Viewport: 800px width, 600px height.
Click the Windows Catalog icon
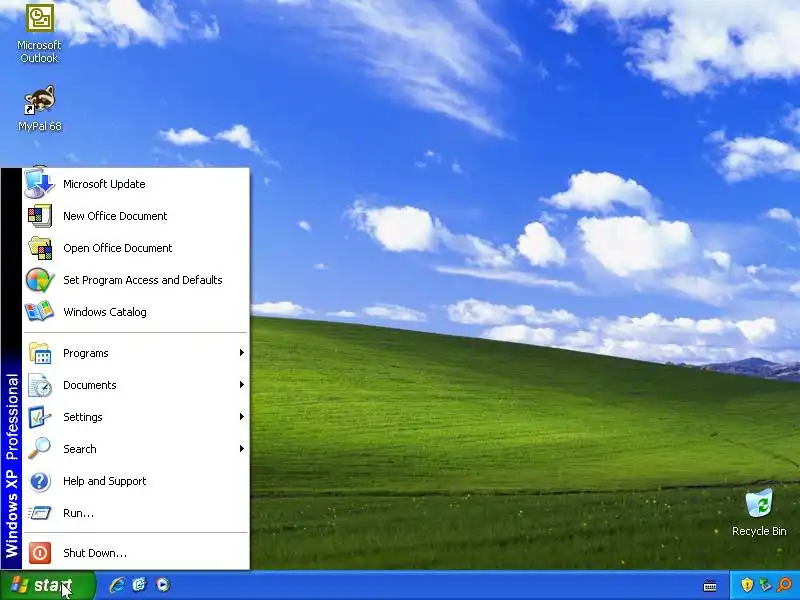pos(39,312)
